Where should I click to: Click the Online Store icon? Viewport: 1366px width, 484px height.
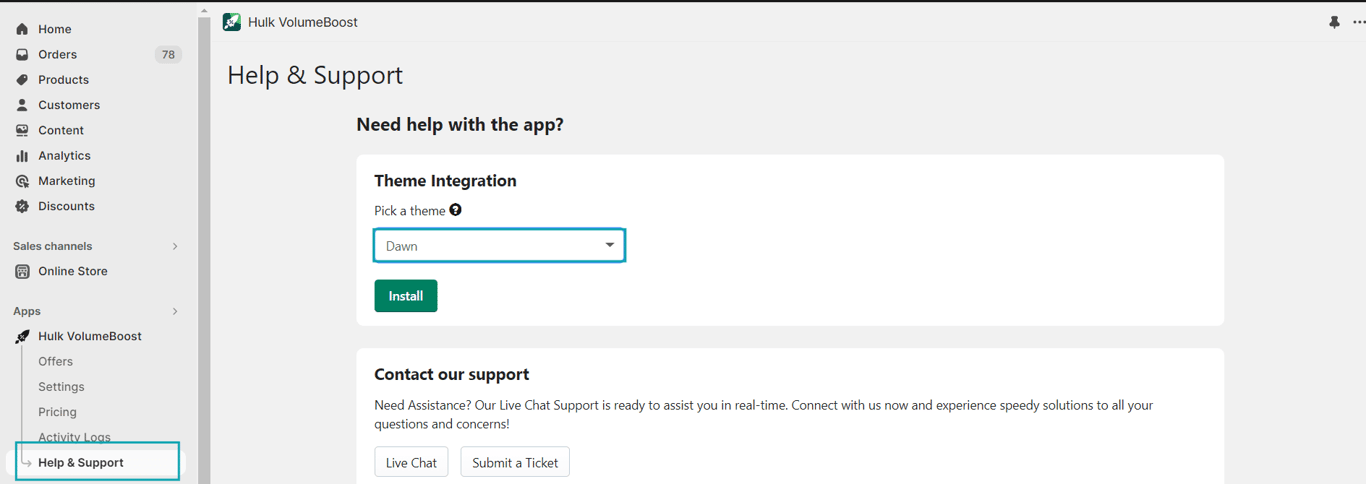pyautogui.click(x=22, y=271)
